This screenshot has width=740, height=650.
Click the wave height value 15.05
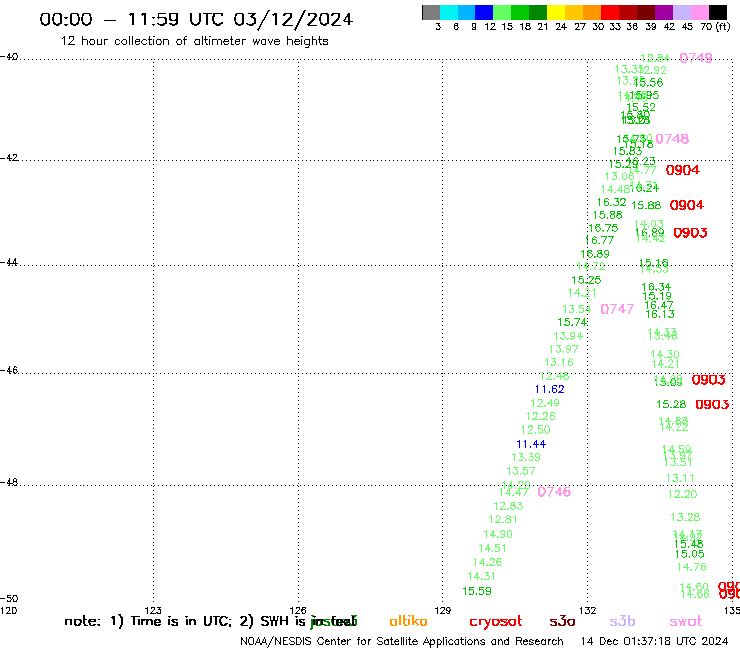[690, 554]
